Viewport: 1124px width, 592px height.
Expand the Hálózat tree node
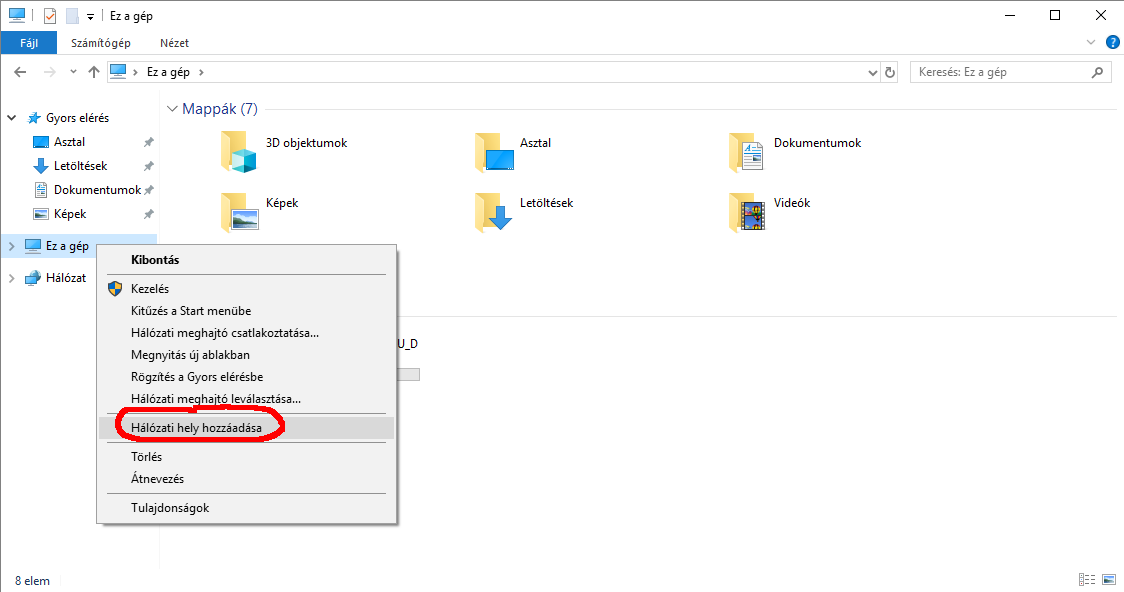point(11,278)
